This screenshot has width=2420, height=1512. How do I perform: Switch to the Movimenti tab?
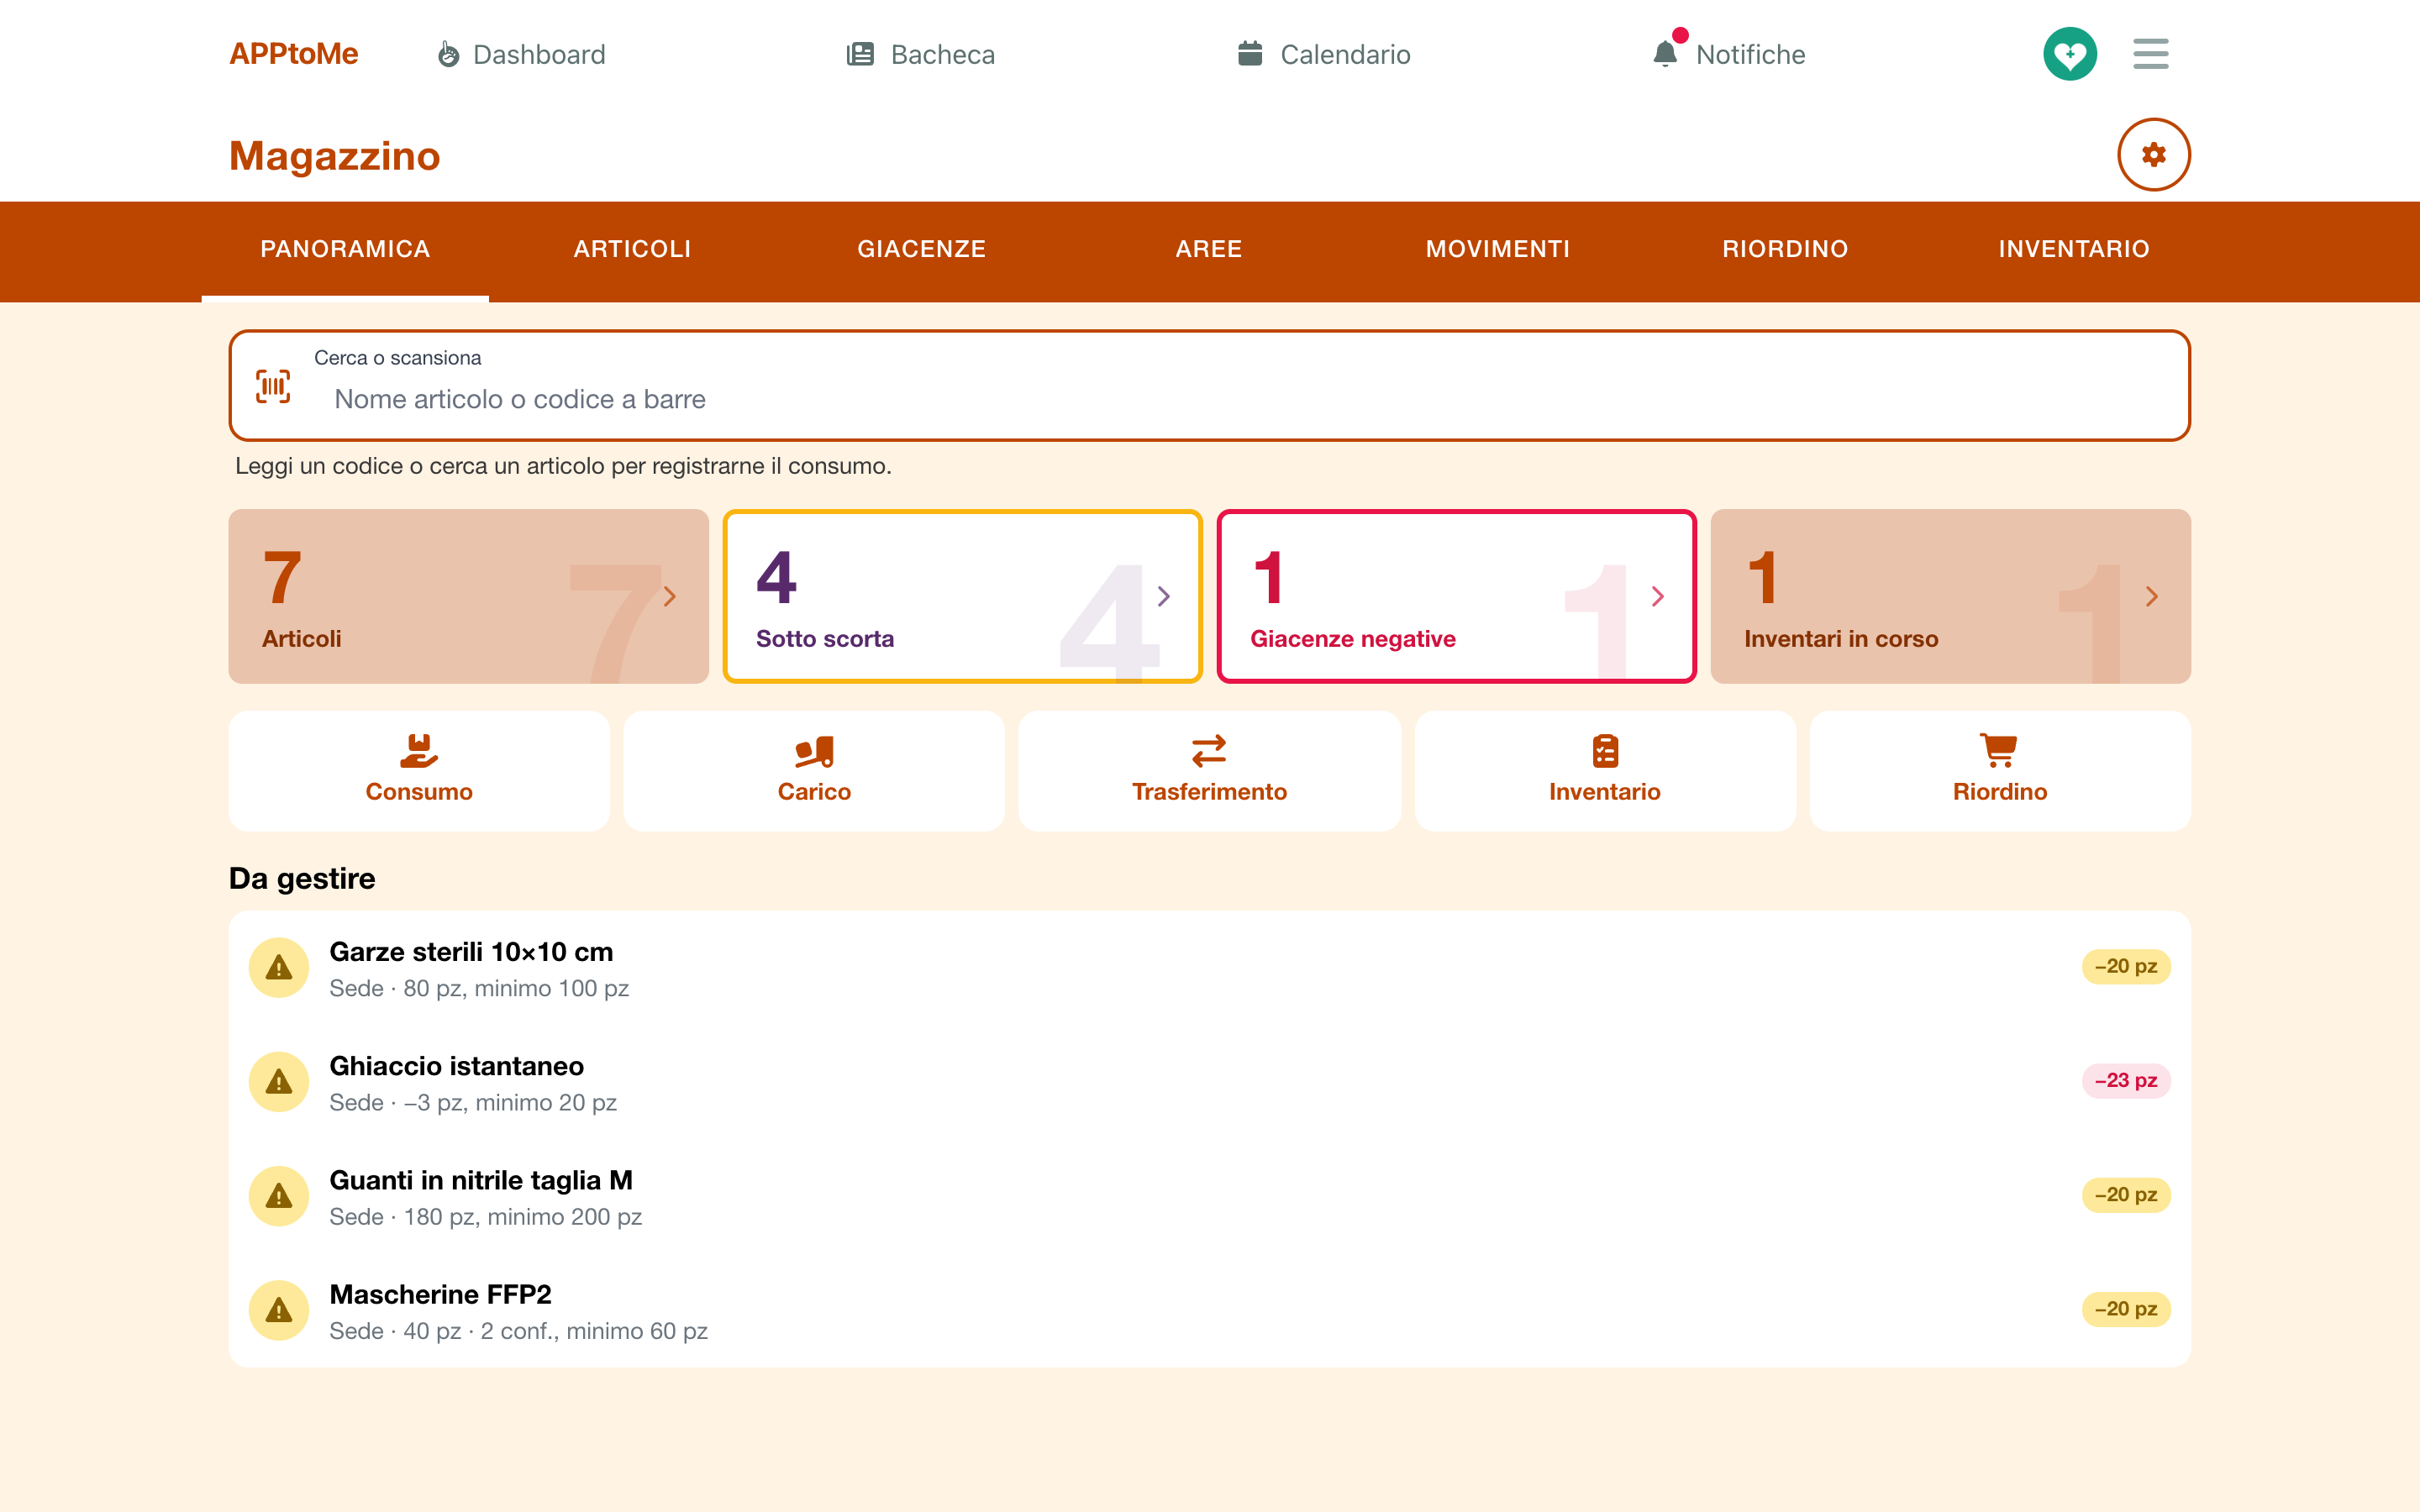(x=1498, y=250)
